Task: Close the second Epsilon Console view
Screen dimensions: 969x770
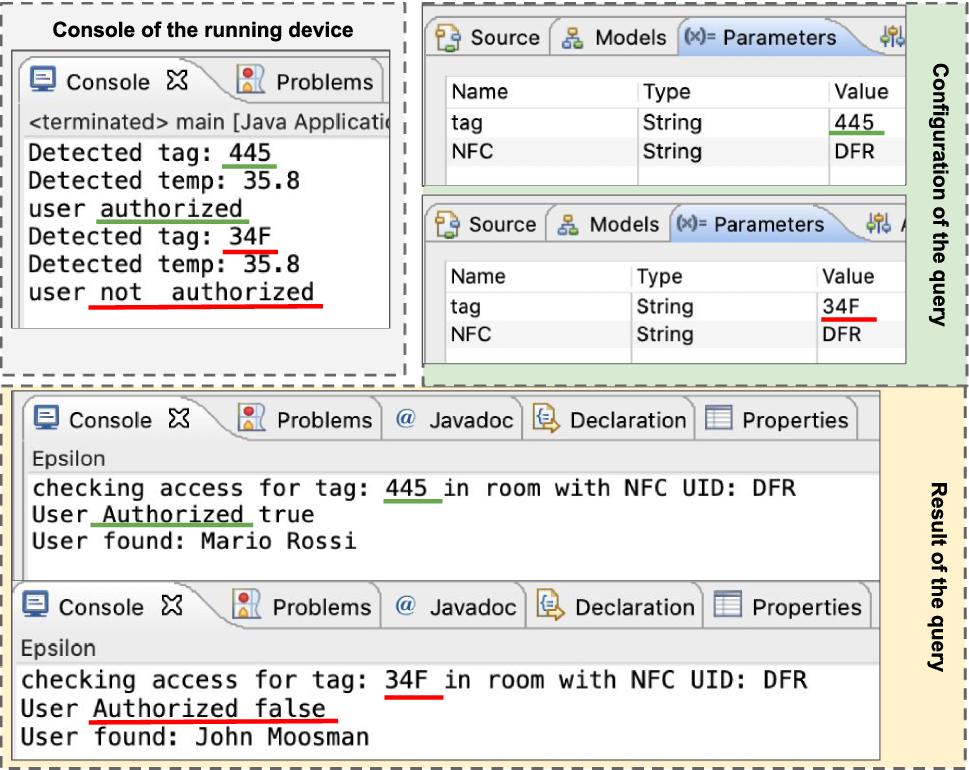Action: coord(172,605)
